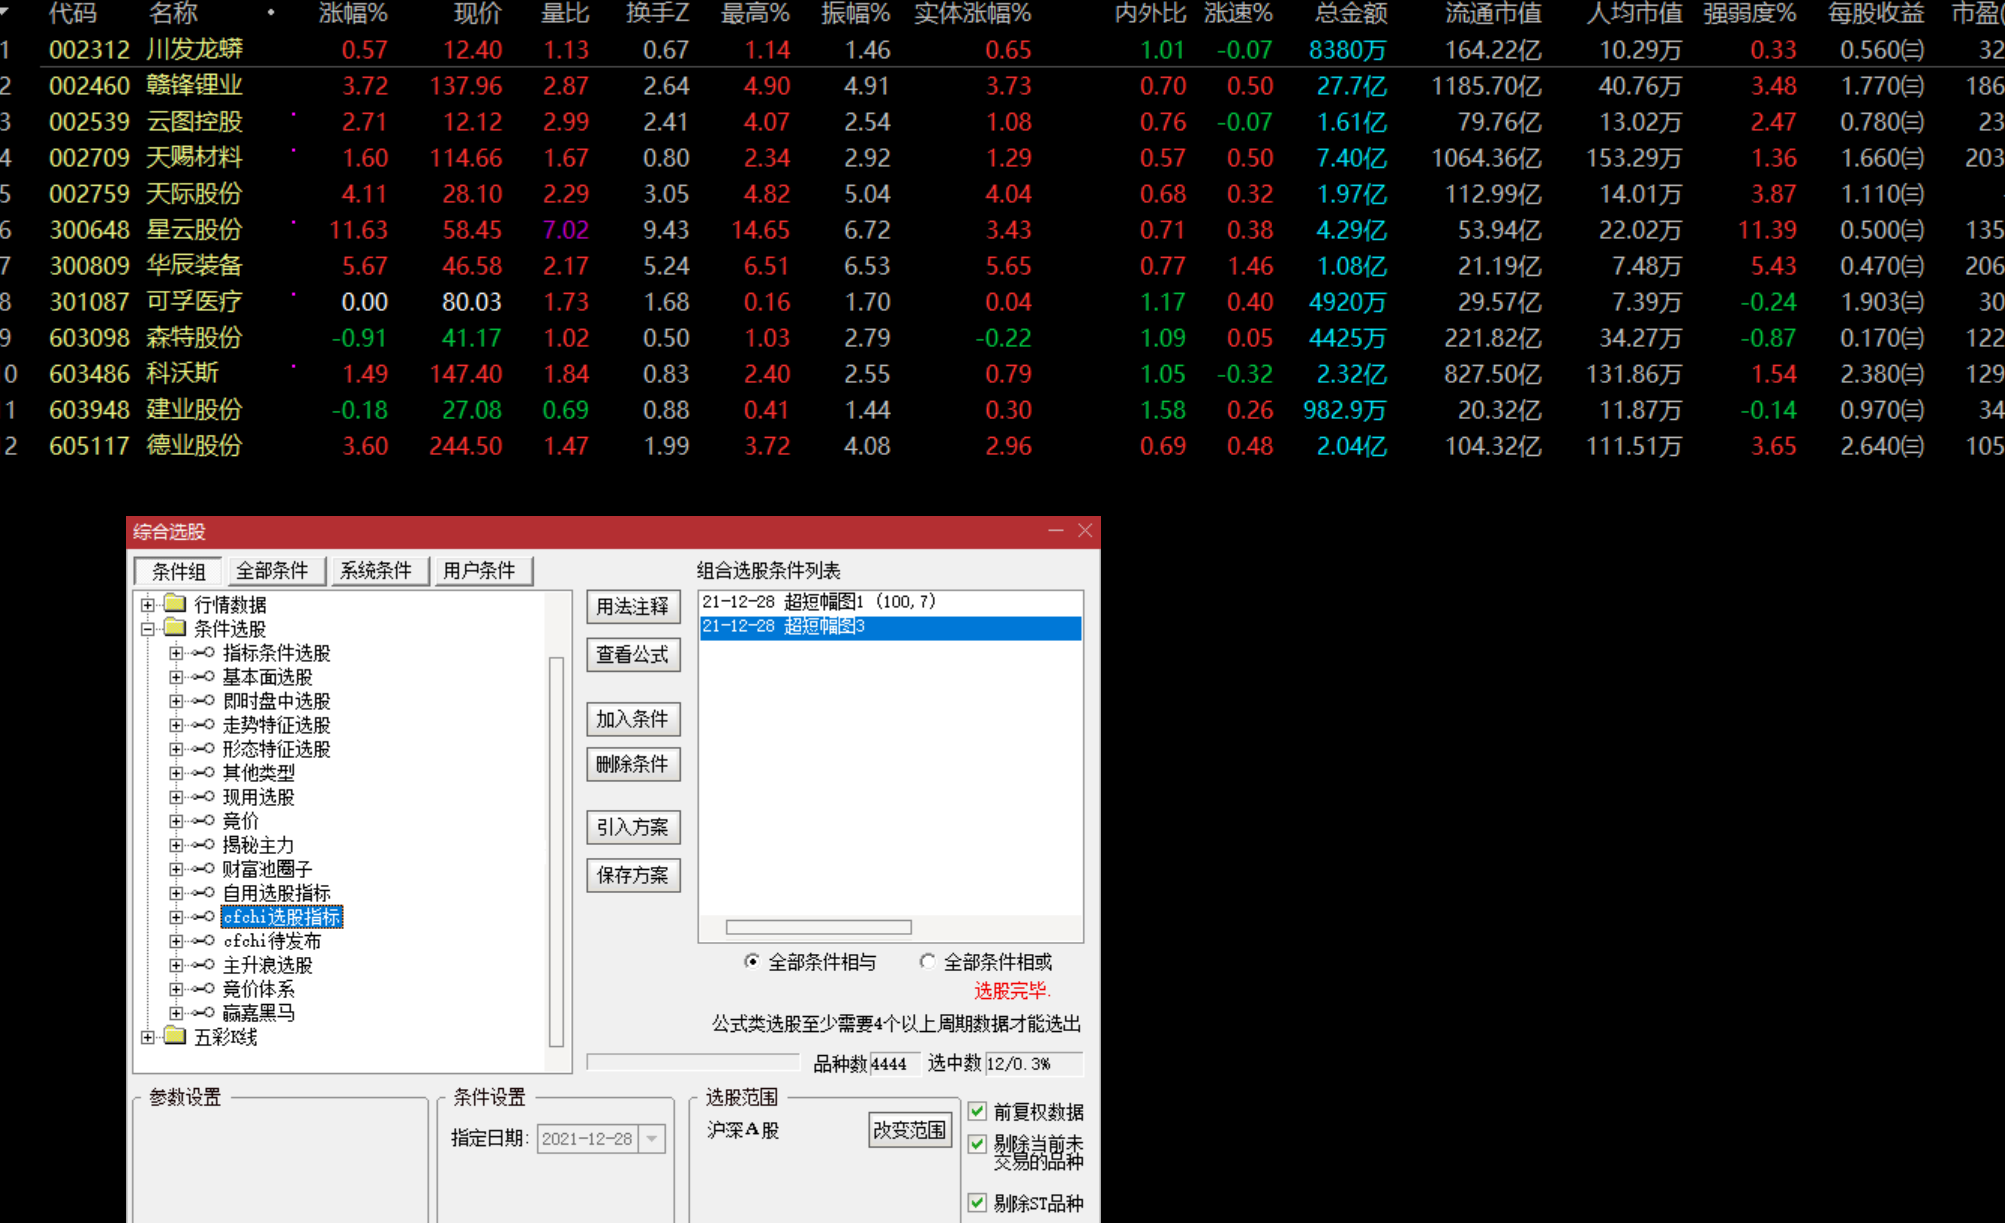
Task: Click the key icon beside 指标条件选股
Action: coord(203,653)
